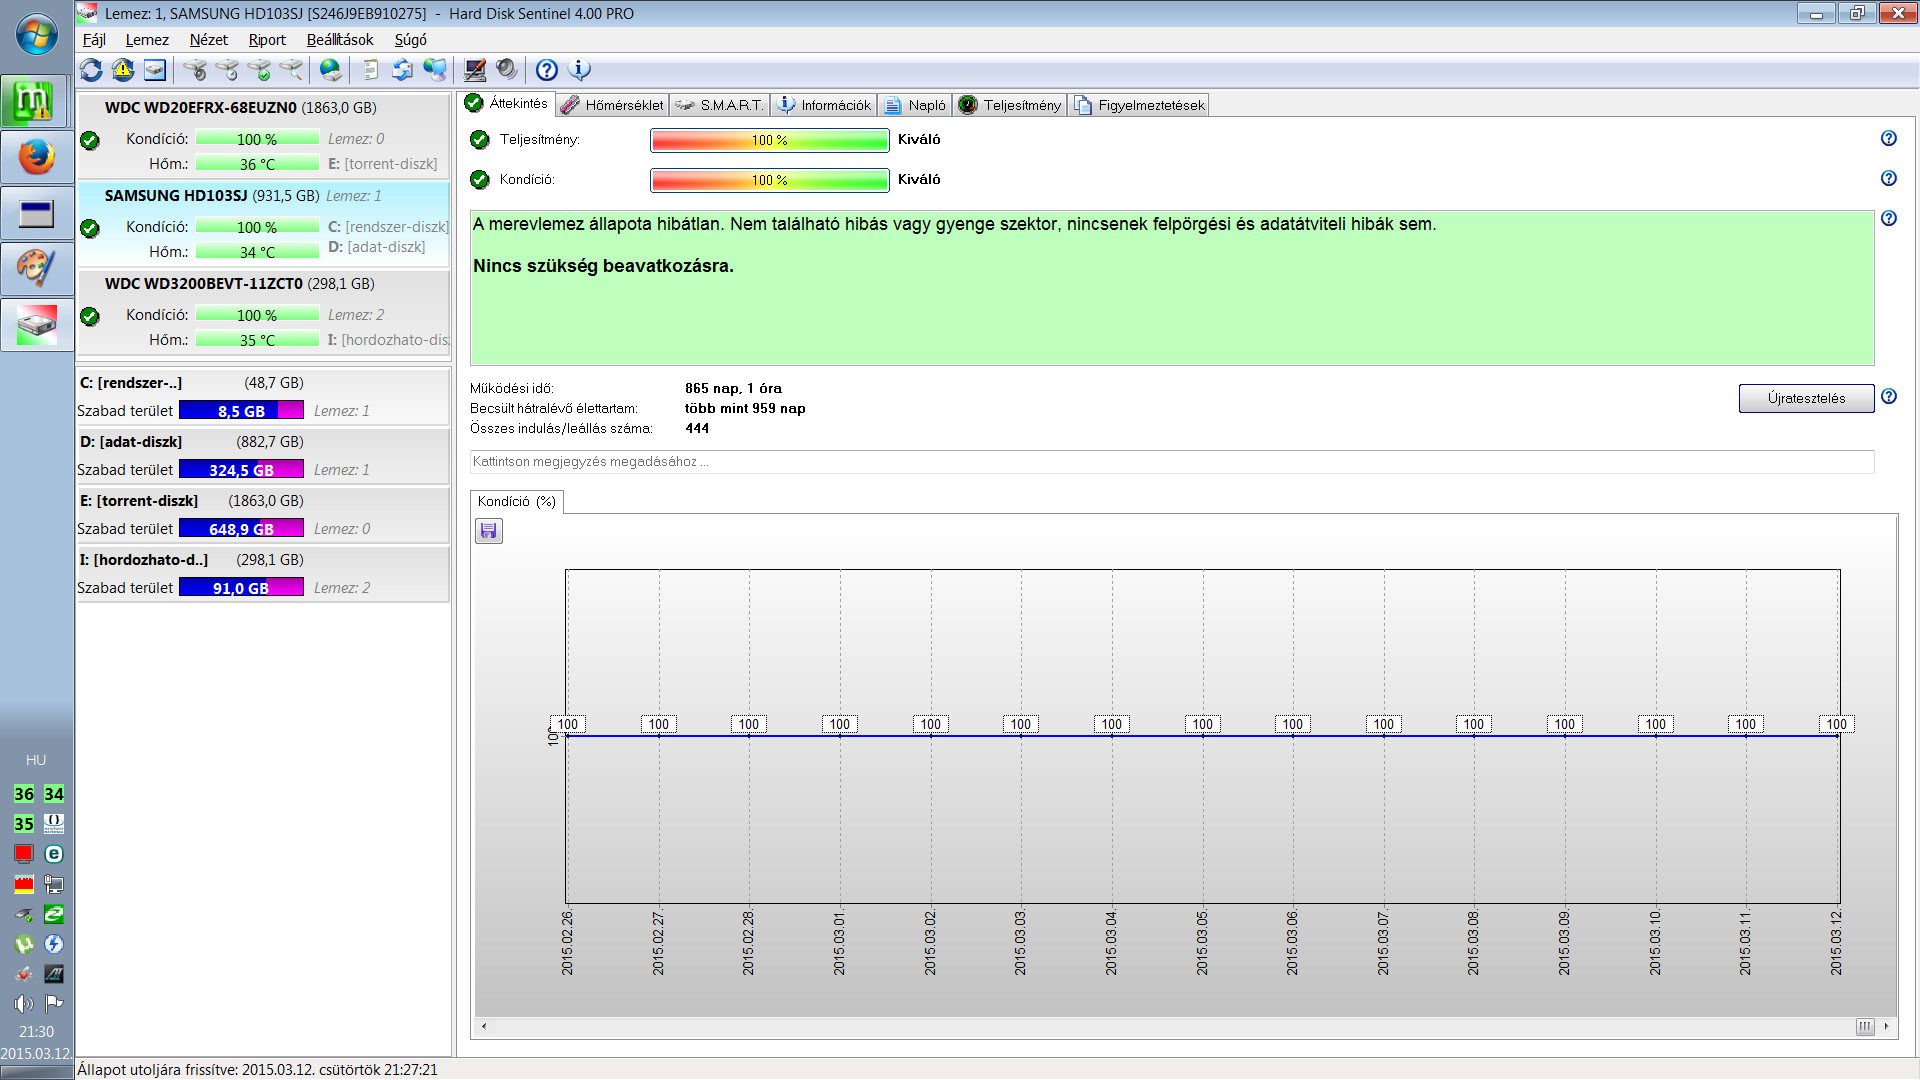This screenshot has height=1080, width=1920.
Task: Switch to the Figyelmeztetések tab
Action: [1139, 105]
